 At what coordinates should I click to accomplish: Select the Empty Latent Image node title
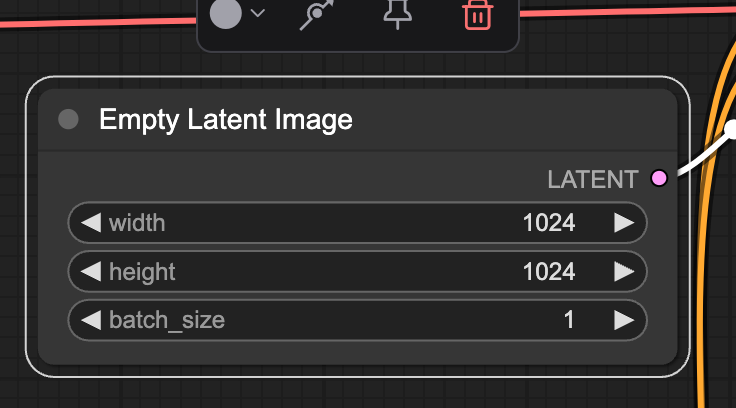(x=225, y=120)
